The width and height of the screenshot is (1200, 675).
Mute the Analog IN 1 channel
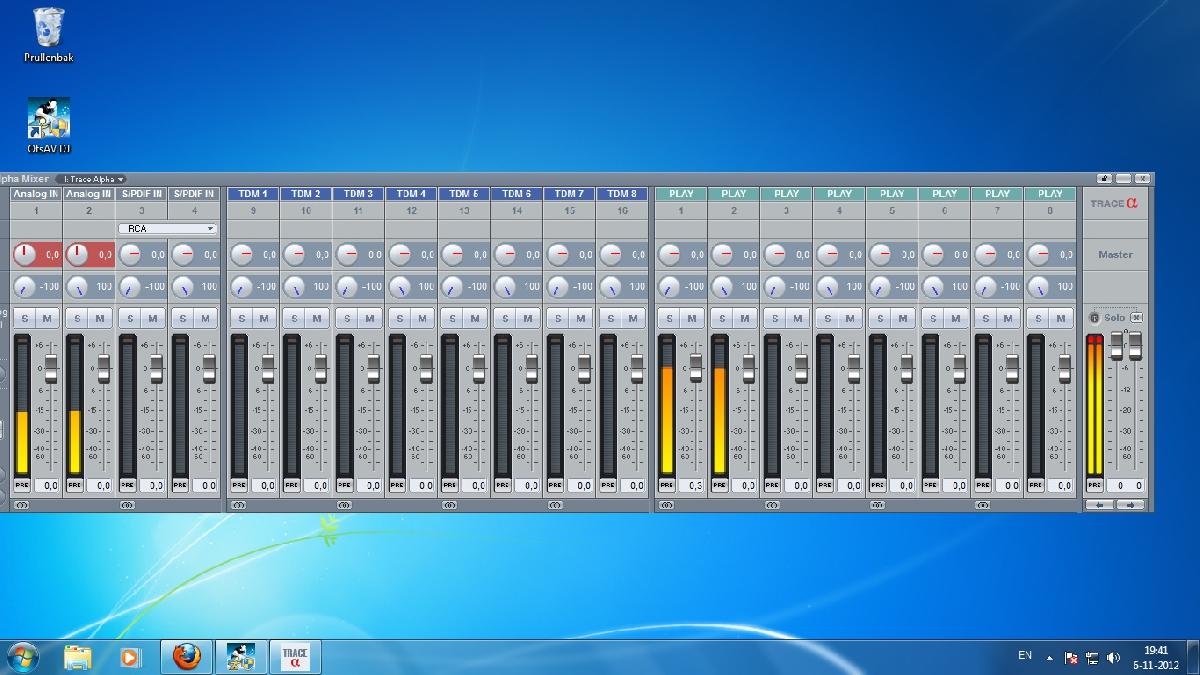pos(47,318)
